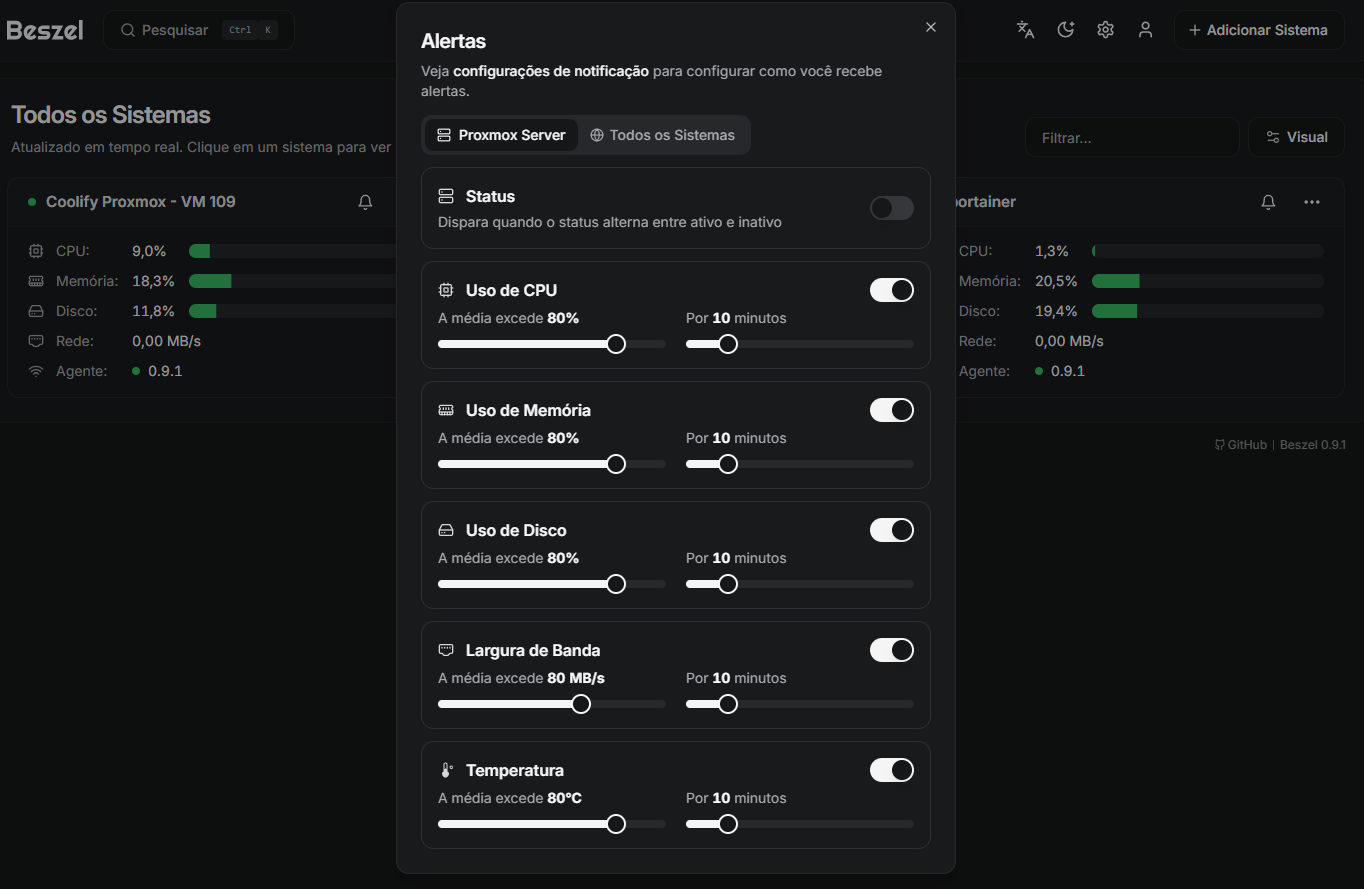The width and height of the screenshot is (1364, 889).
Task: Open three-dot menu on Portainer card
Action: [x=1312, y=202]
